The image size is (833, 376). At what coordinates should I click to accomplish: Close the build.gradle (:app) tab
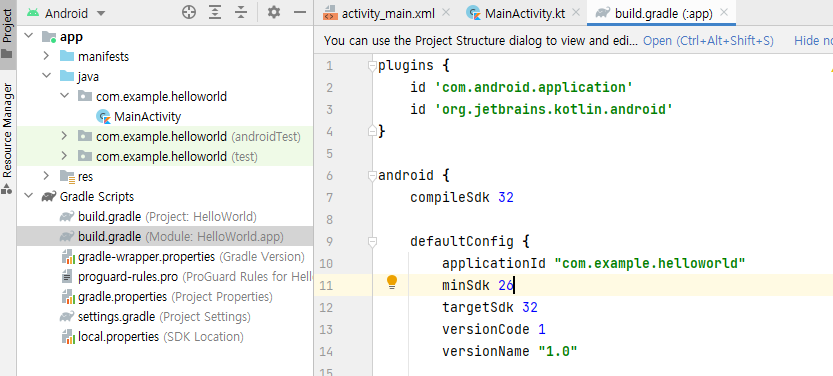[x=724, y=12]
